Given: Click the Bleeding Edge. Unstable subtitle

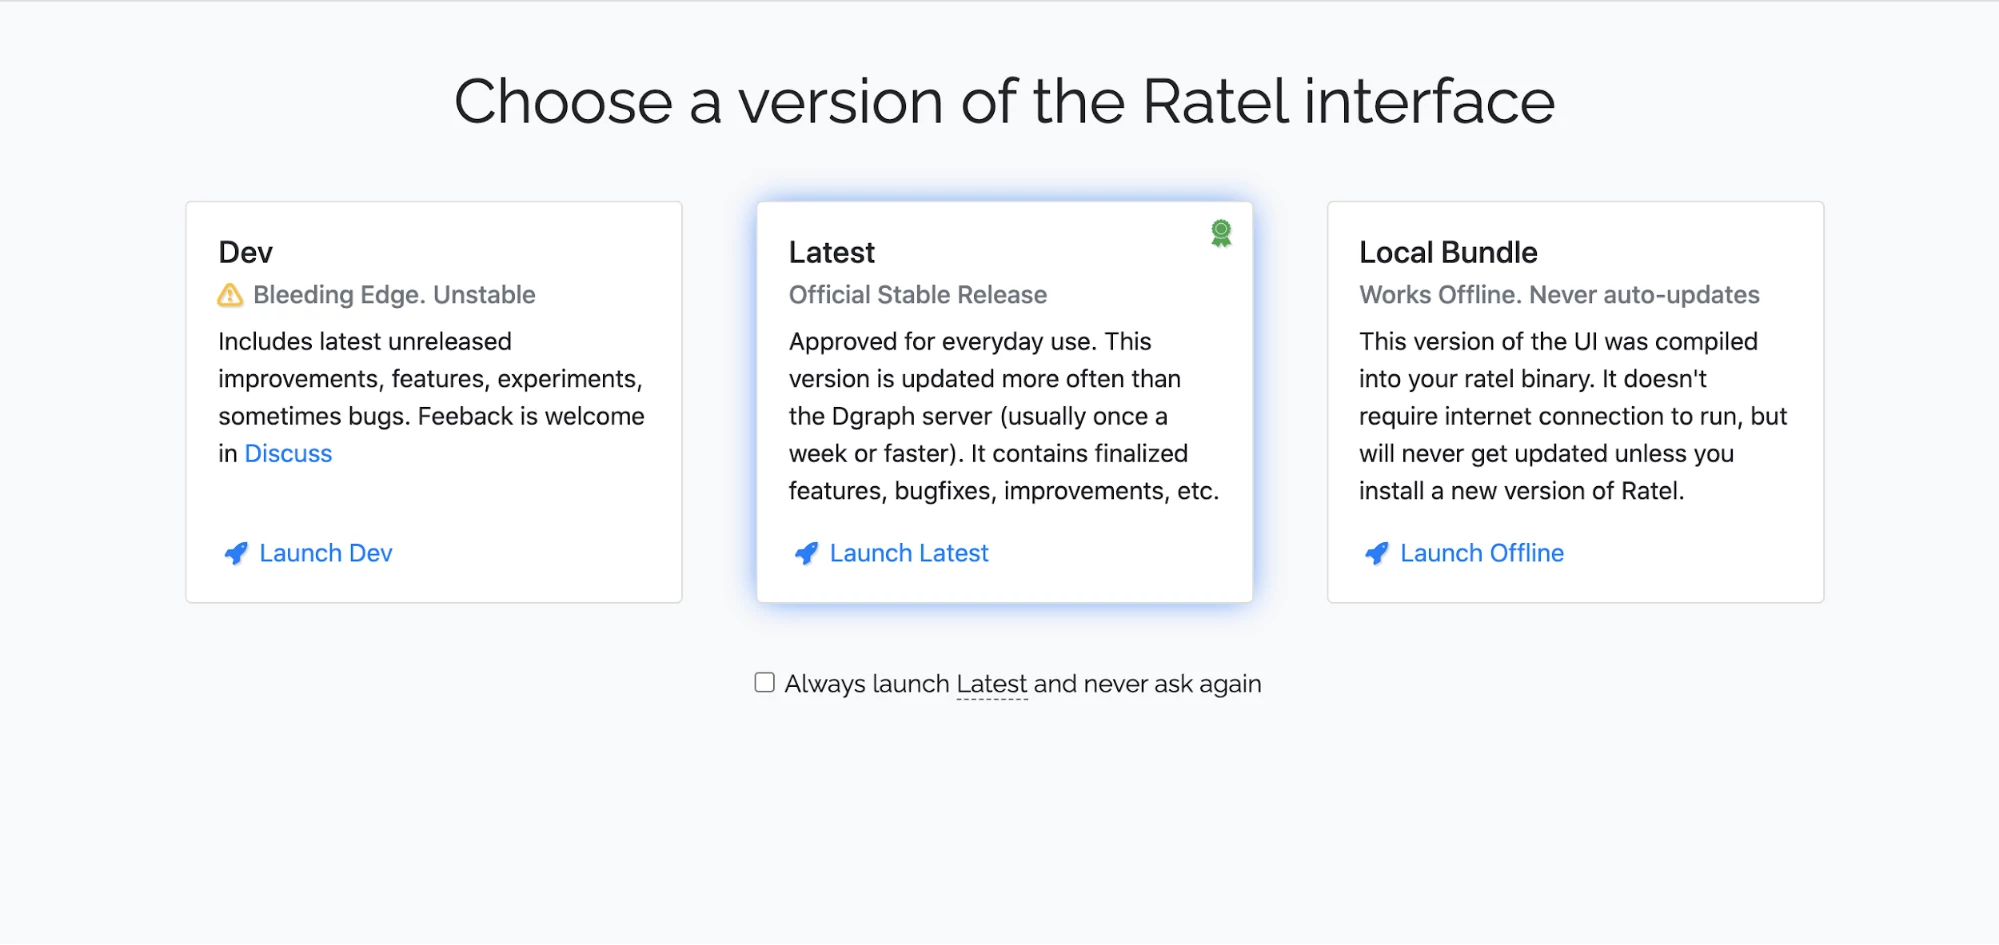Looking at the screenshot, I should [x=394, y=295].
